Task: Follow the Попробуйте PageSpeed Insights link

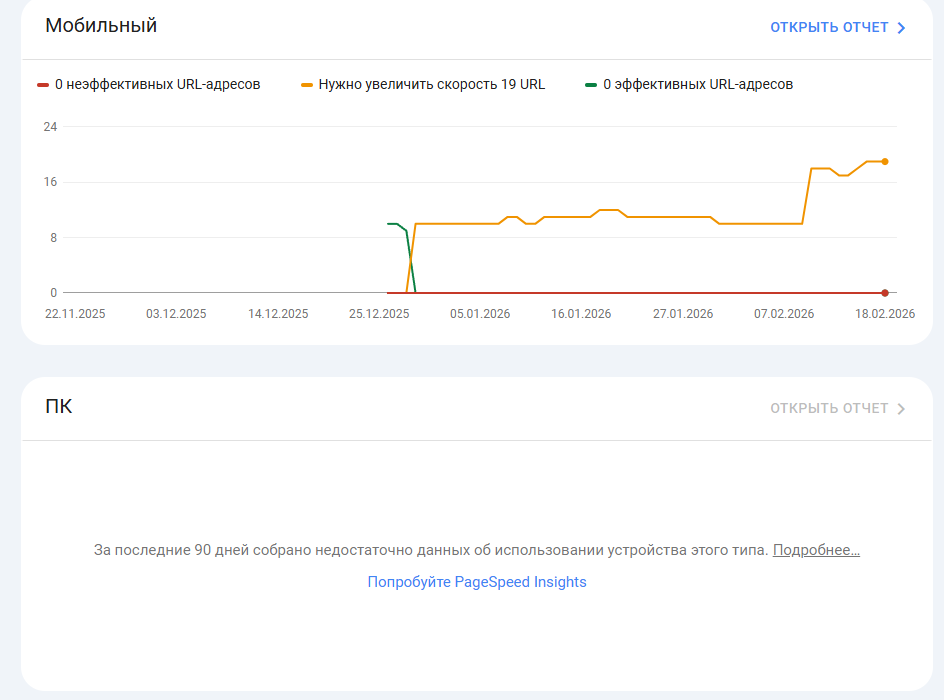Action: click(x=477, y=582)
